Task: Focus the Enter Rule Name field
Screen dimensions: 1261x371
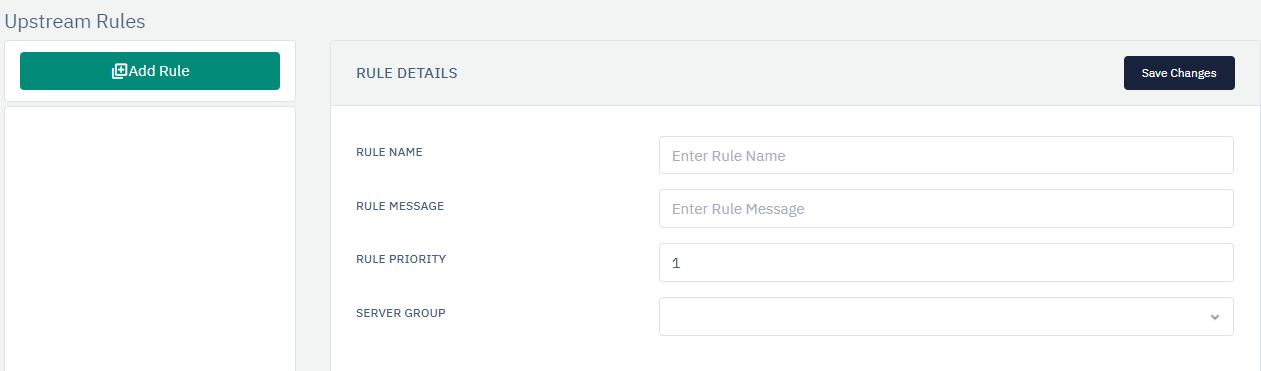Action: 946,155
